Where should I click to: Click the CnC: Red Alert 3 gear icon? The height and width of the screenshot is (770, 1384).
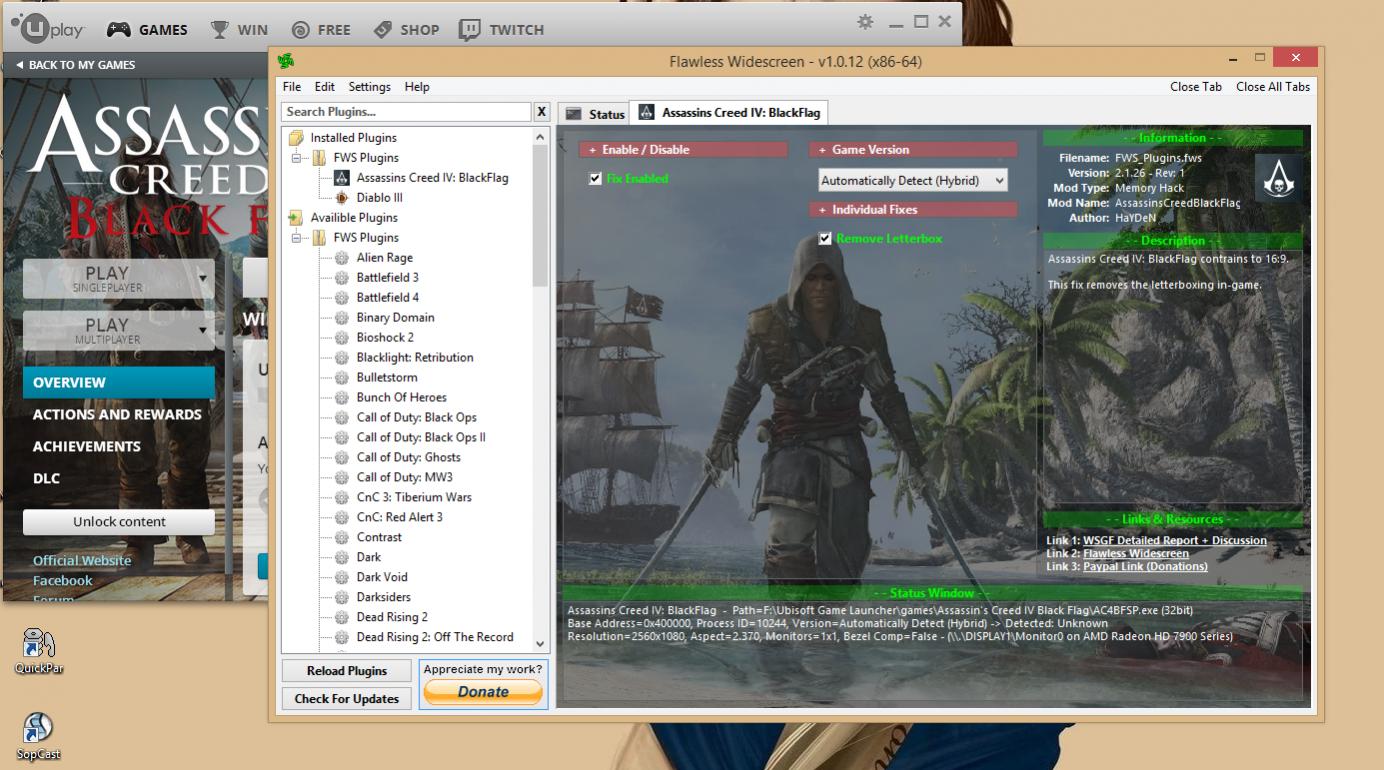[341, 517]
